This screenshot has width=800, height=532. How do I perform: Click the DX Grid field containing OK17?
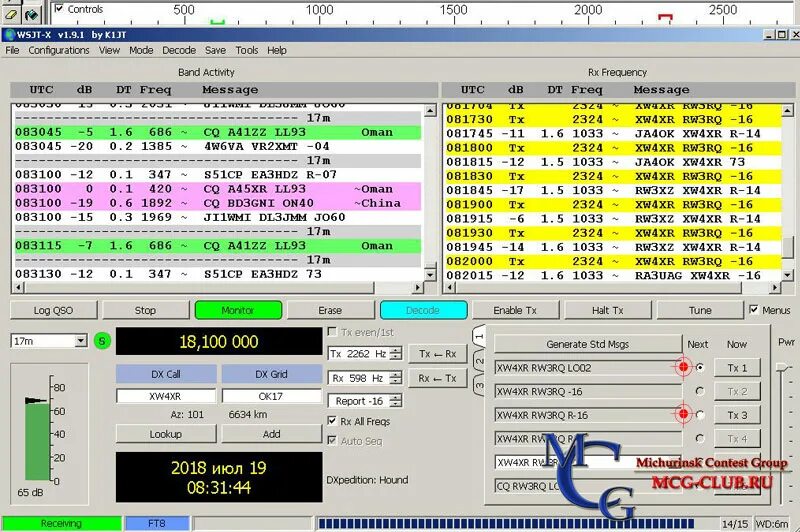271,396
